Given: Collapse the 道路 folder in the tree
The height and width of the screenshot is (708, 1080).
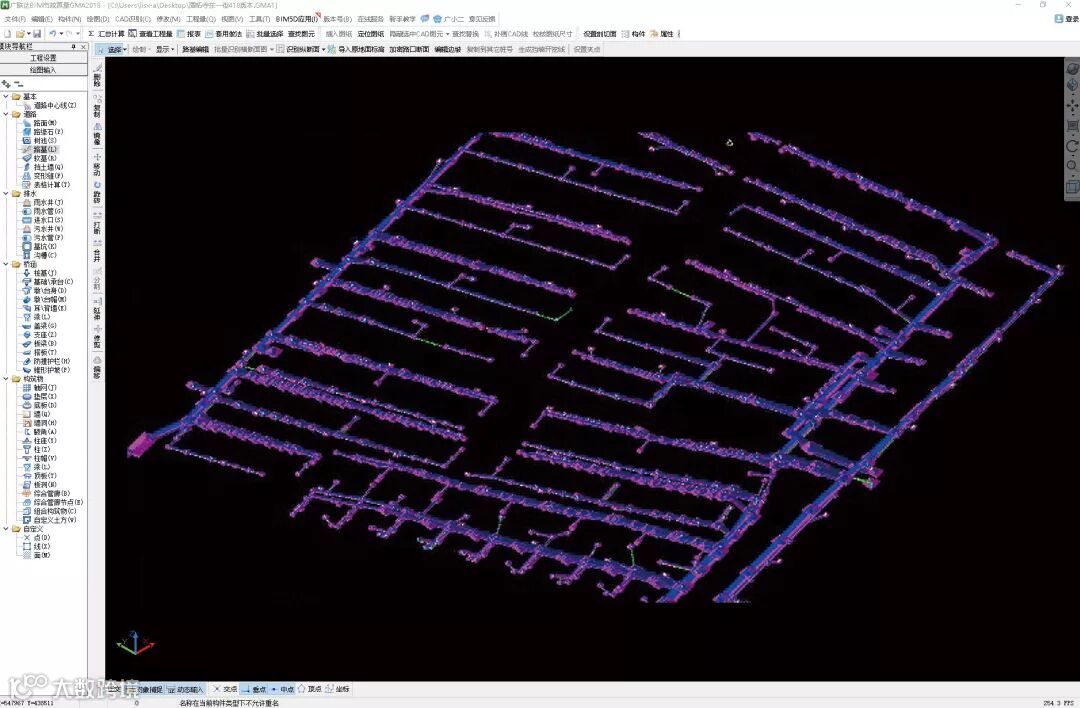Looking at the screenshot, I should click(6, 114).
